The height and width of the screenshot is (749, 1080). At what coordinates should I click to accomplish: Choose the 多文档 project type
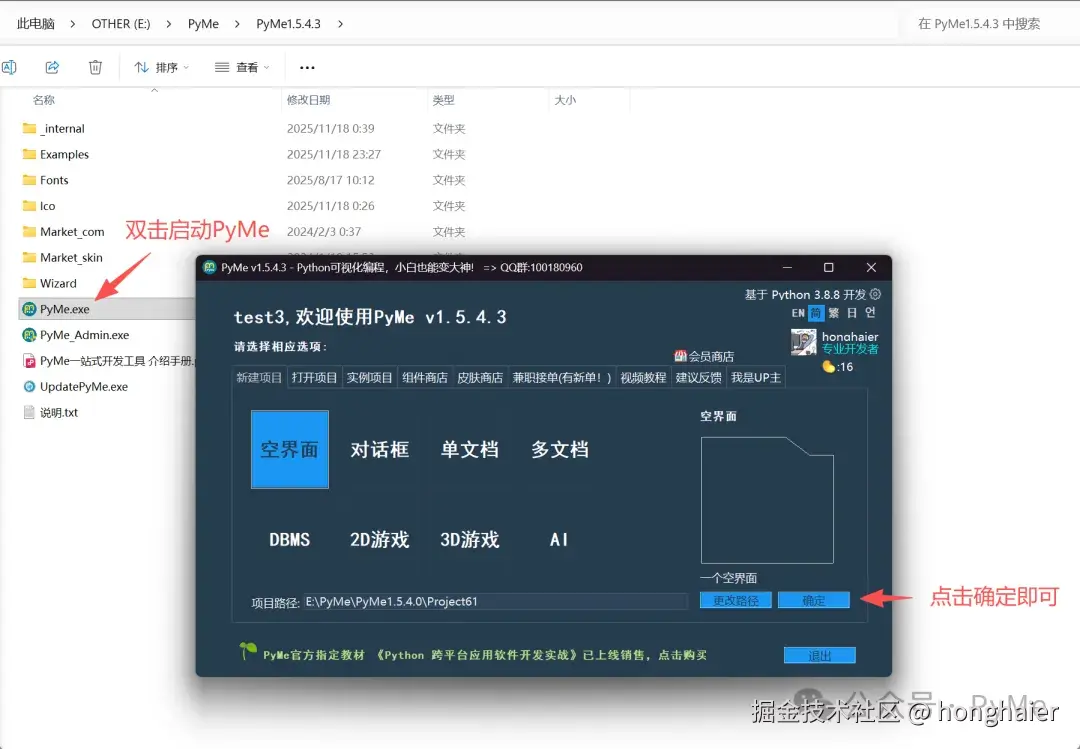[x=557, y=450]
